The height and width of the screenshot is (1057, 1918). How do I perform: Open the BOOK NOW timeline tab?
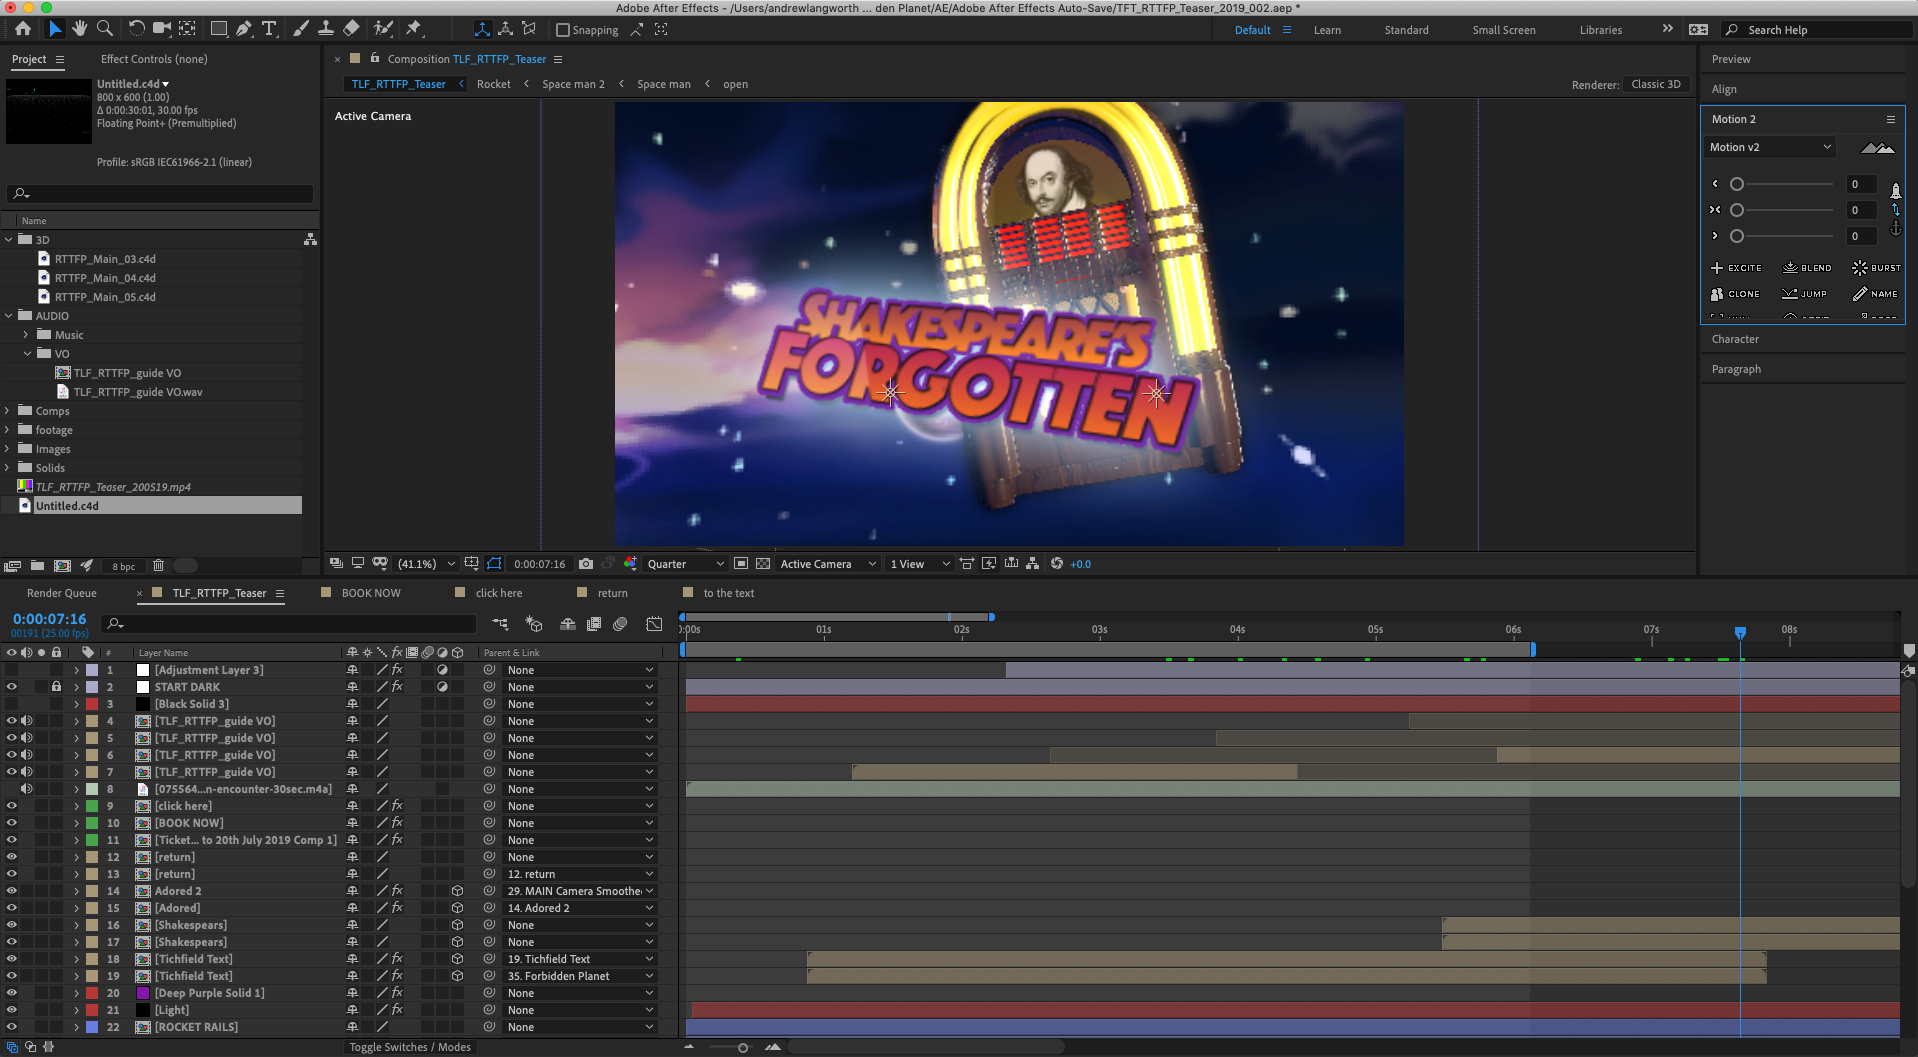pos(371,593)
